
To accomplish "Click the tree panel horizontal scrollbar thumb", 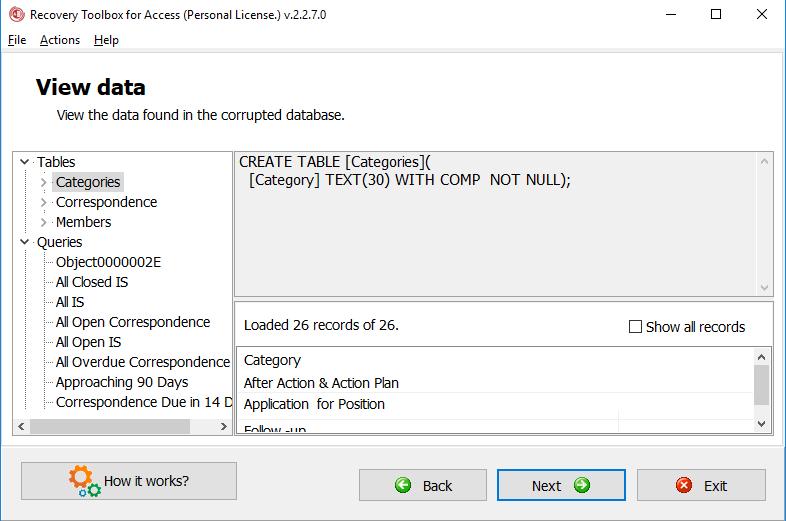I will click(110, 427).
